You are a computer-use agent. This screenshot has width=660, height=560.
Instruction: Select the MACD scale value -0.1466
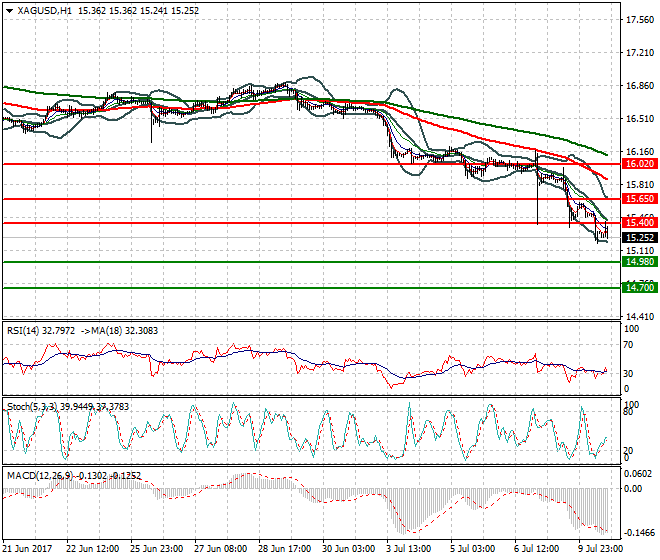point(639,533)
